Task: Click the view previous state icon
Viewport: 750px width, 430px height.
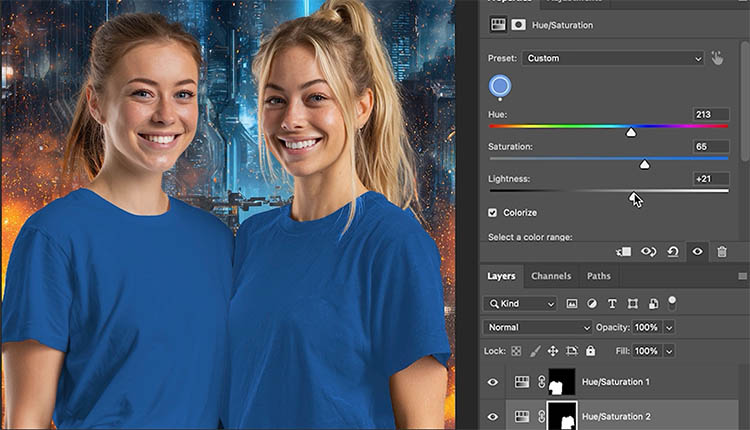Action: 649,252
